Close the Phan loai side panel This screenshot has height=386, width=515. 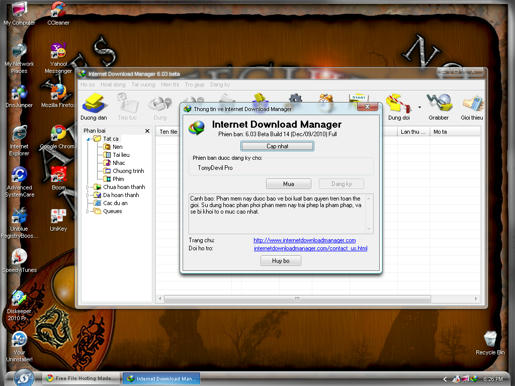147,131
